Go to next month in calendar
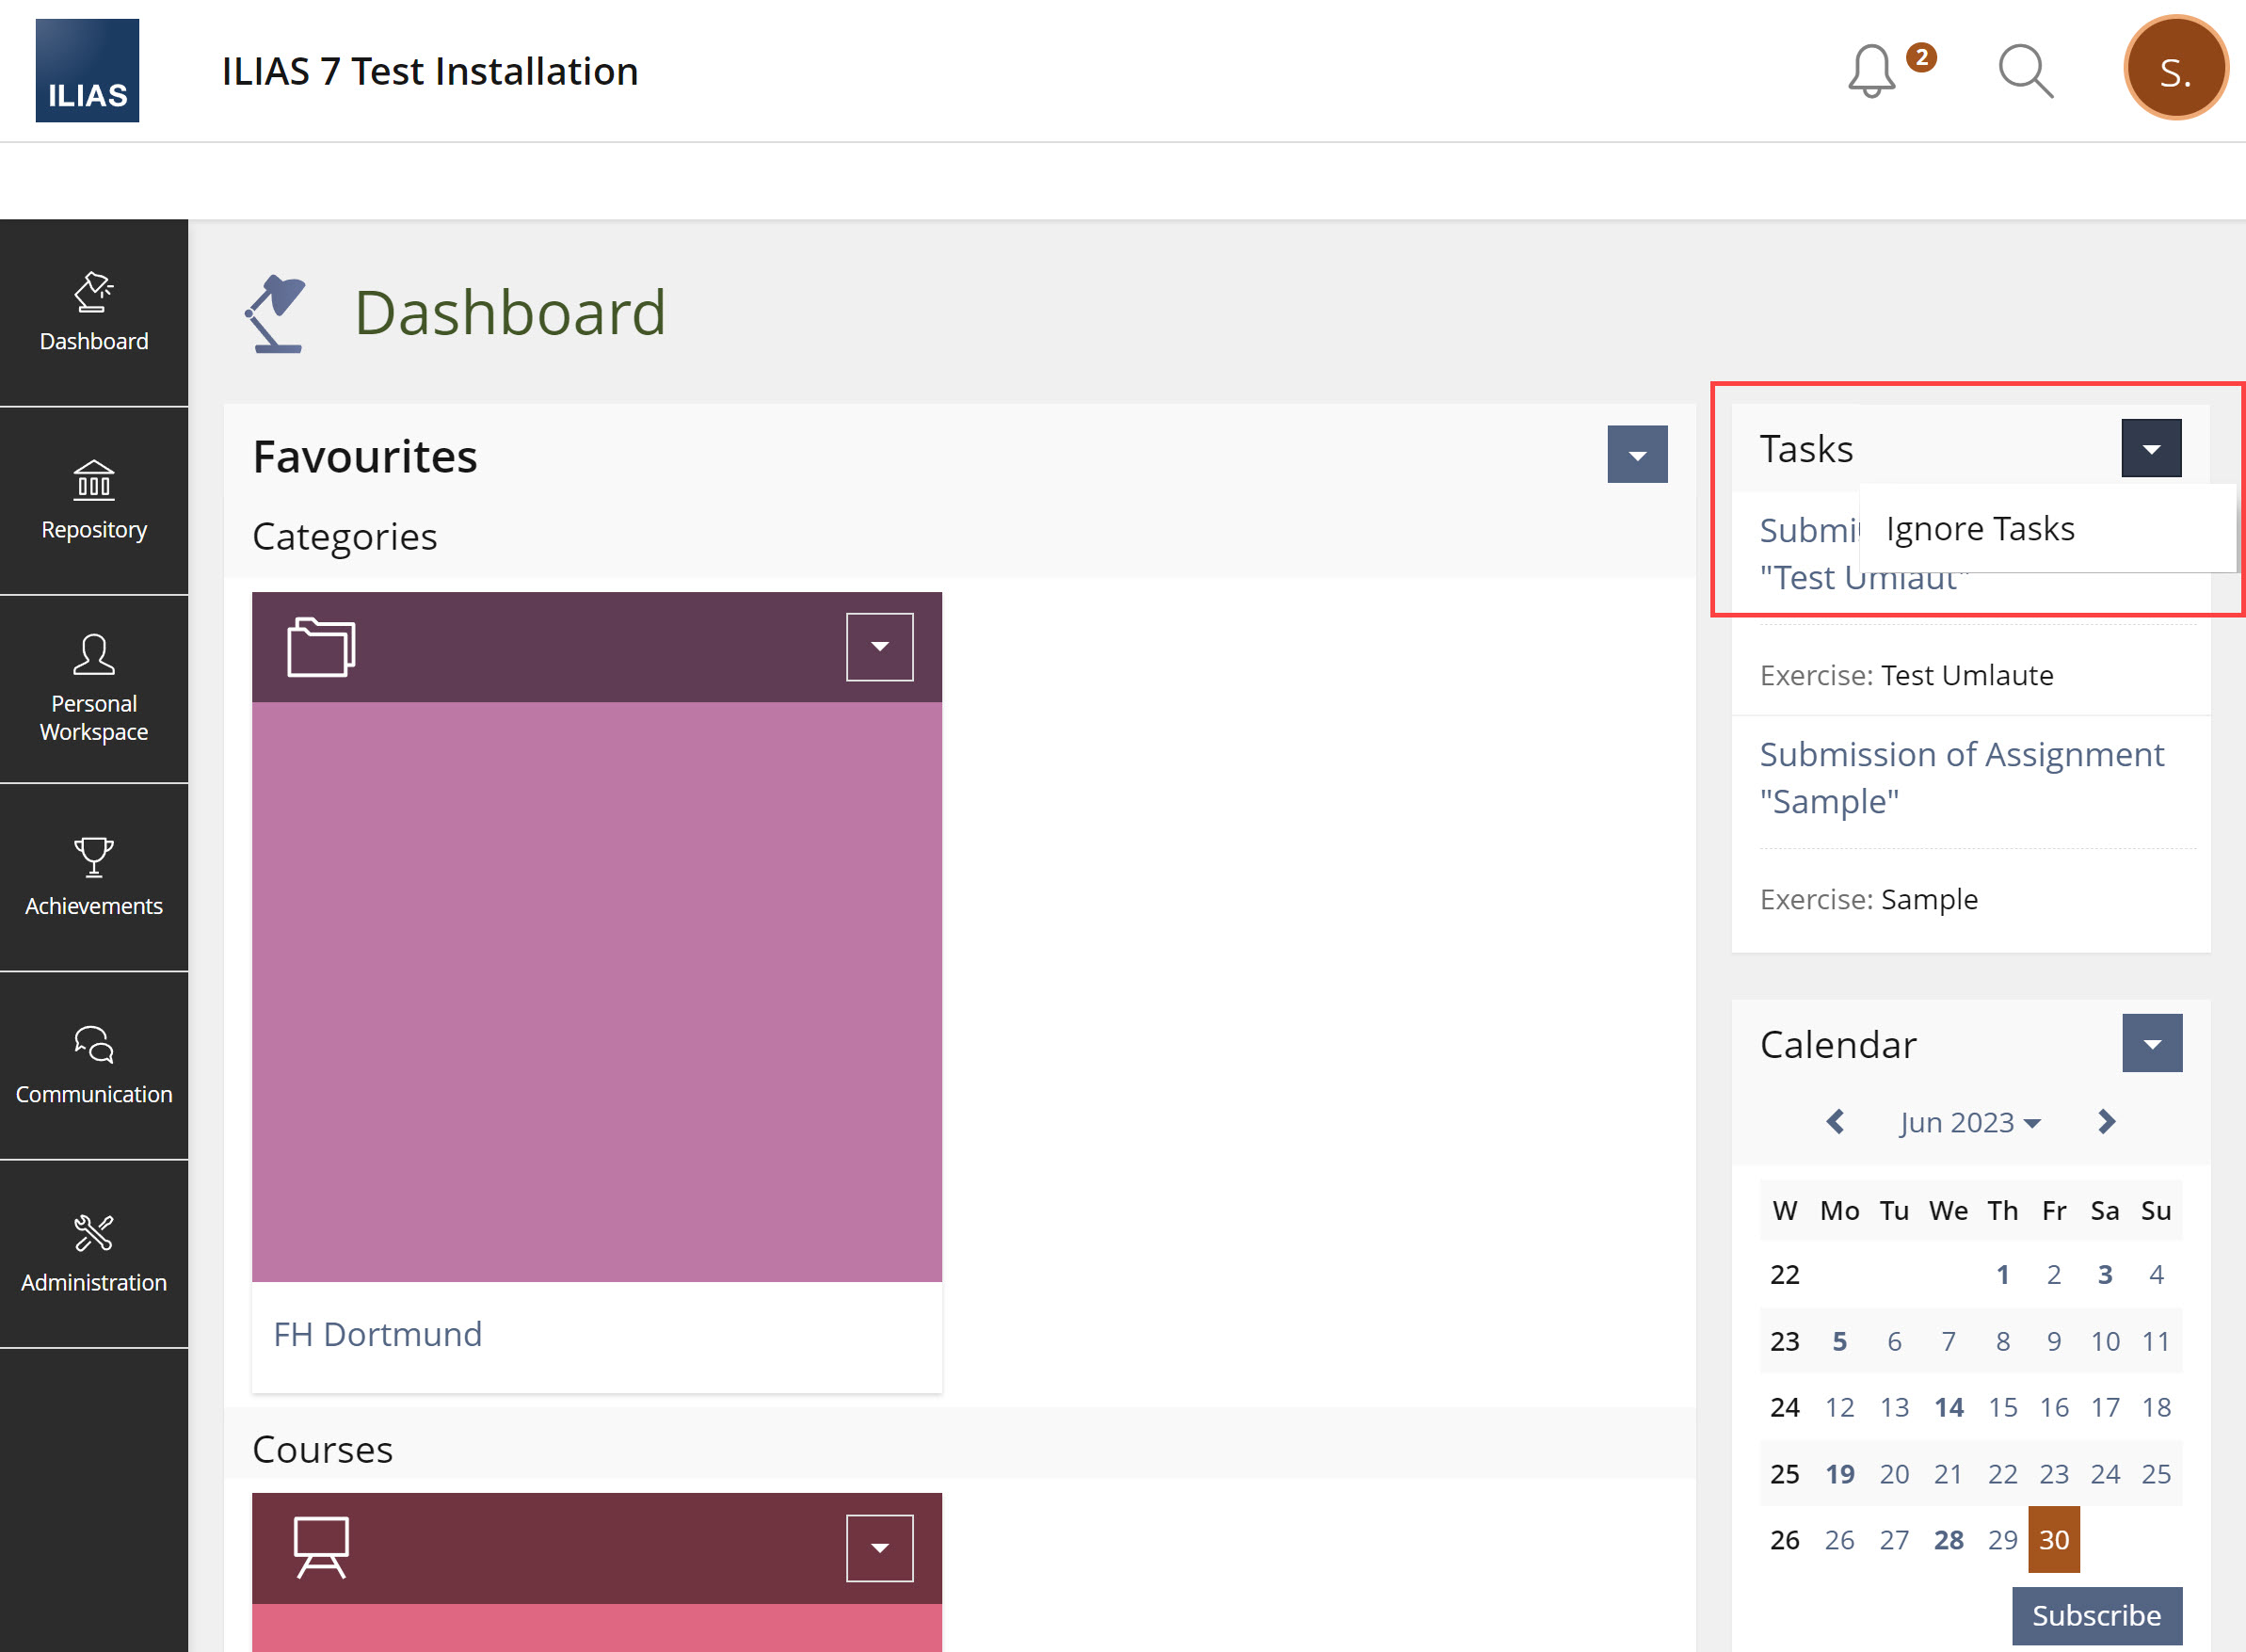Screen dimensions: 2246x1652 click(2106, 1122)
